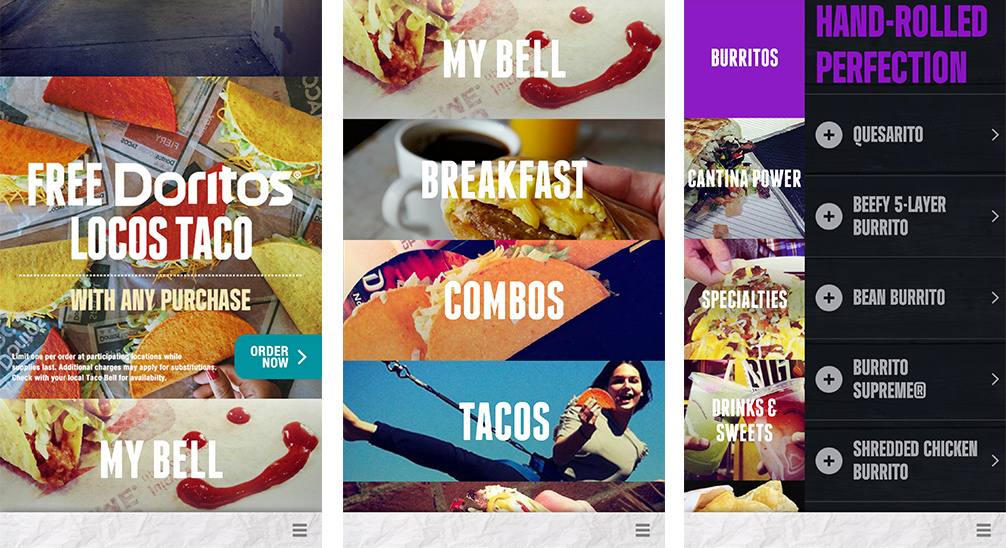Tap the Order Now button

point(278,357)
